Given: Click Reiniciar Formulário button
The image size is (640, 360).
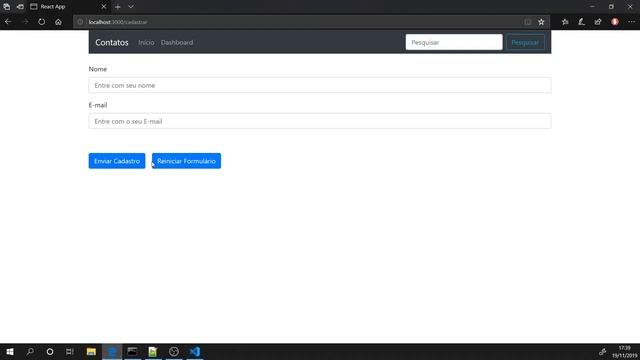Looking at the screenshot, I should coord(186,161).
